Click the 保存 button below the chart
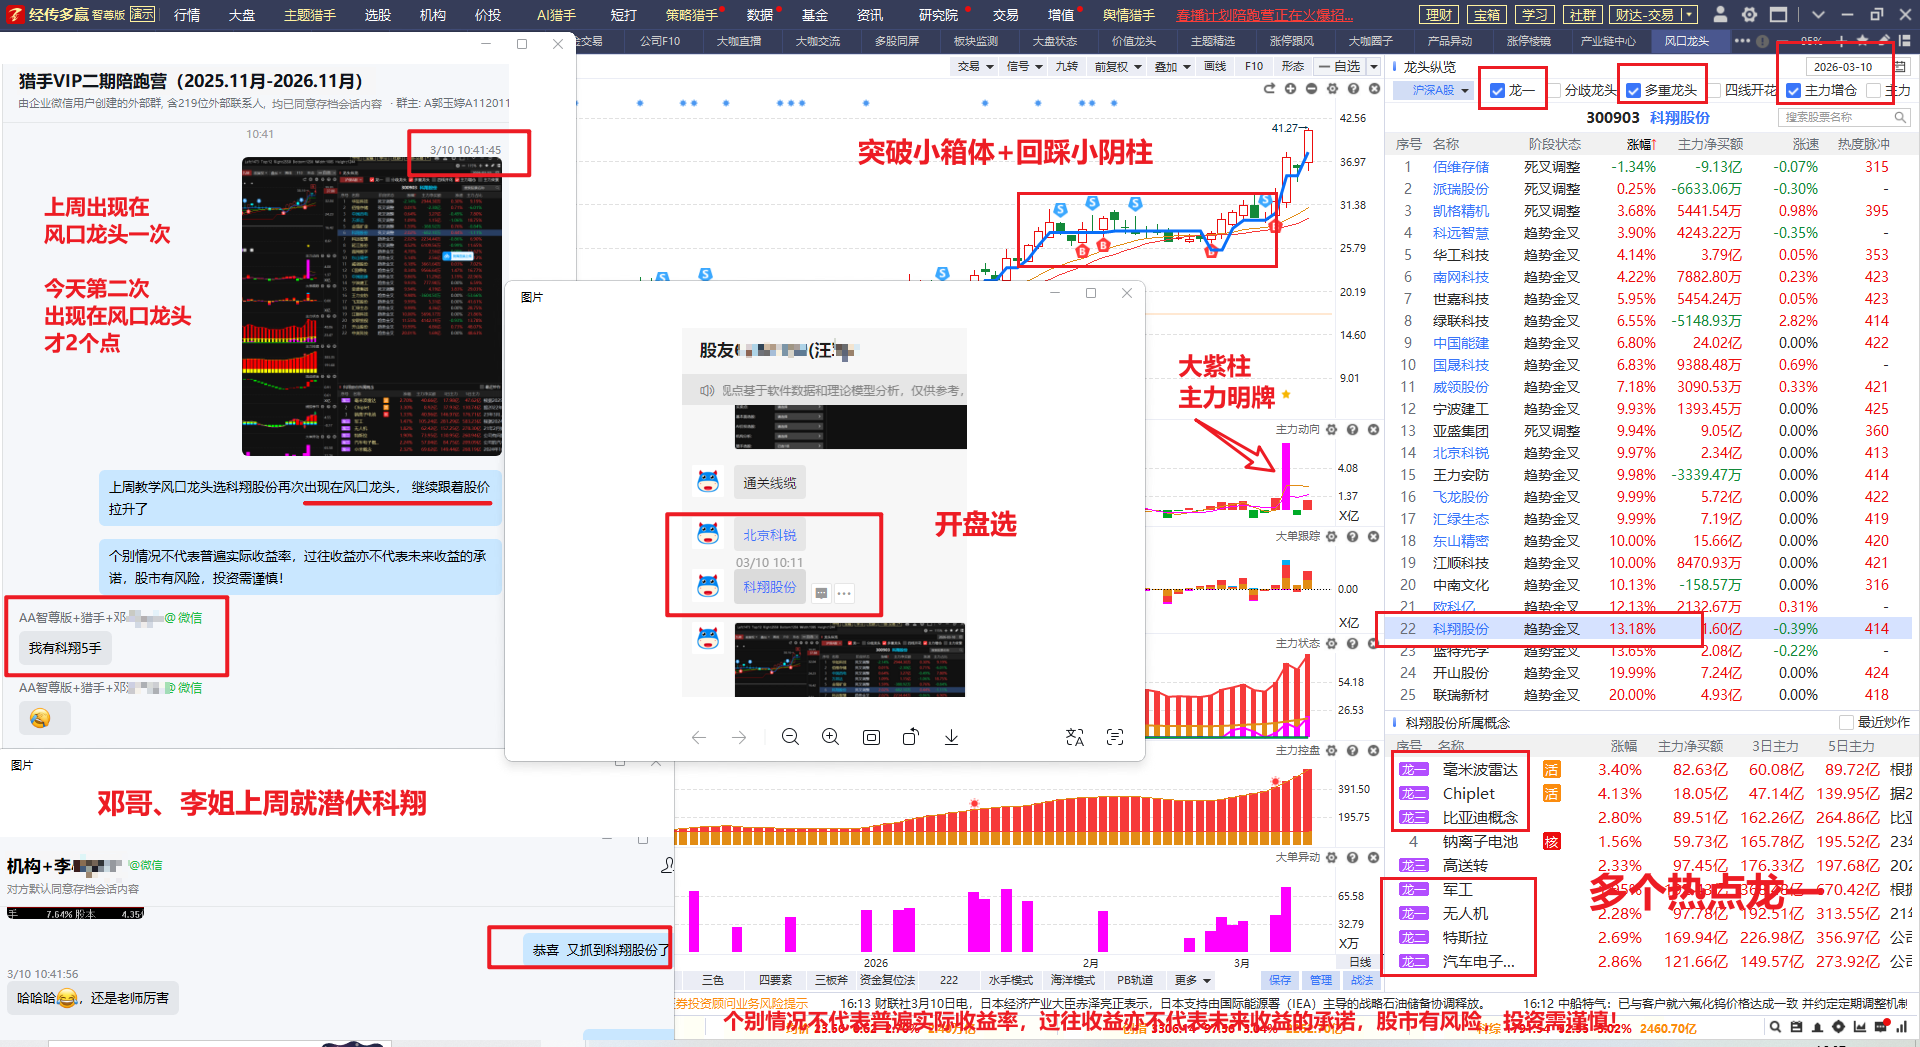The width and height of the screenshot is (1920, 1047). (1280, 980)
